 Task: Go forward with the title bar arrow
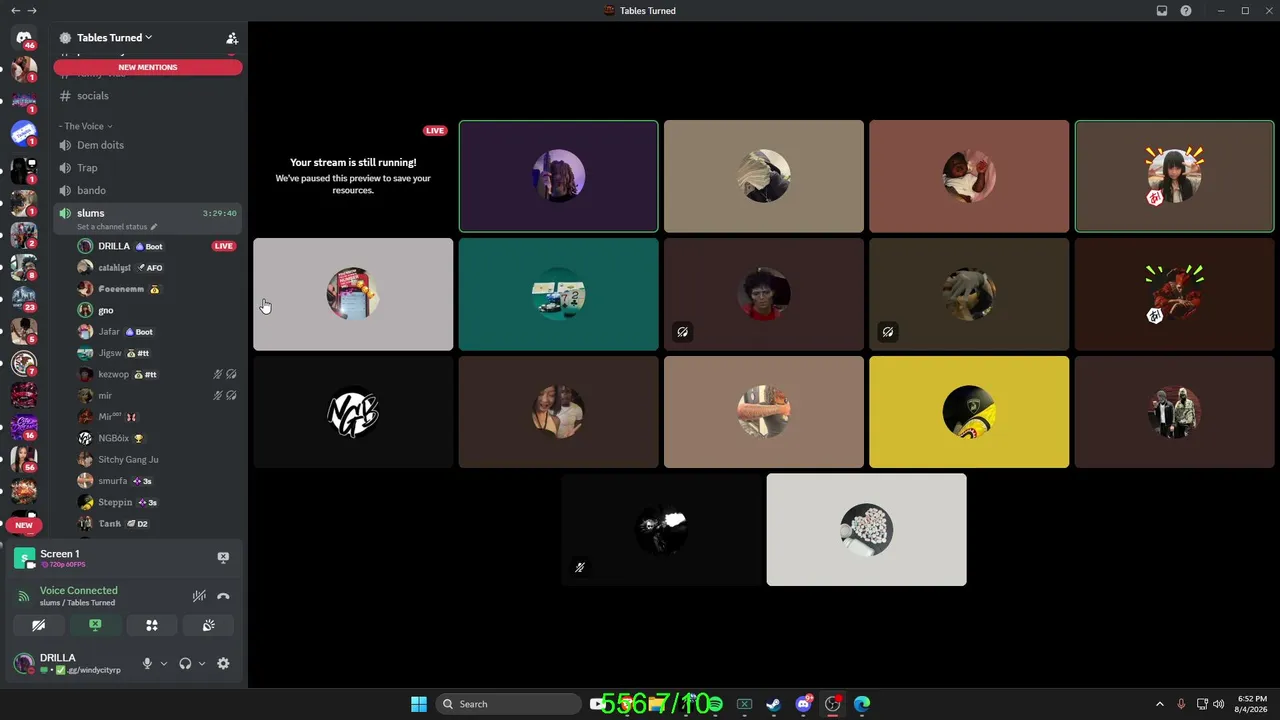click(x=32, y=10)
